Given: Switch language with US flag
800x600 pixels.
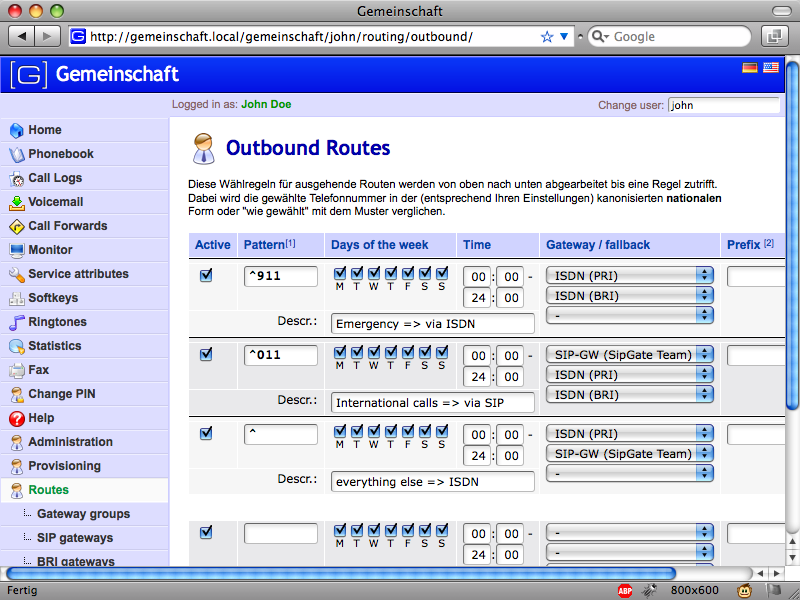Looking at the screenshot, I should 770,67.
